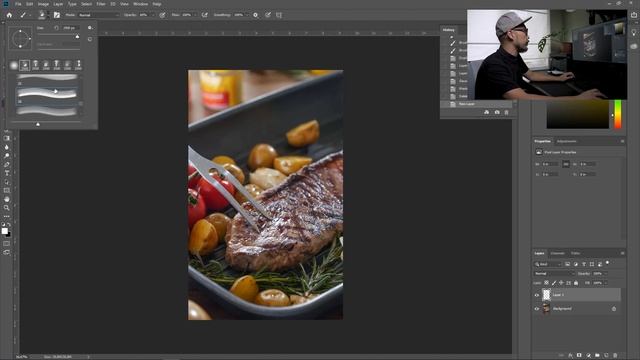640x360 pixels.
Task: Open the Layers panel menu icon
Action: (x=622, y=253)
